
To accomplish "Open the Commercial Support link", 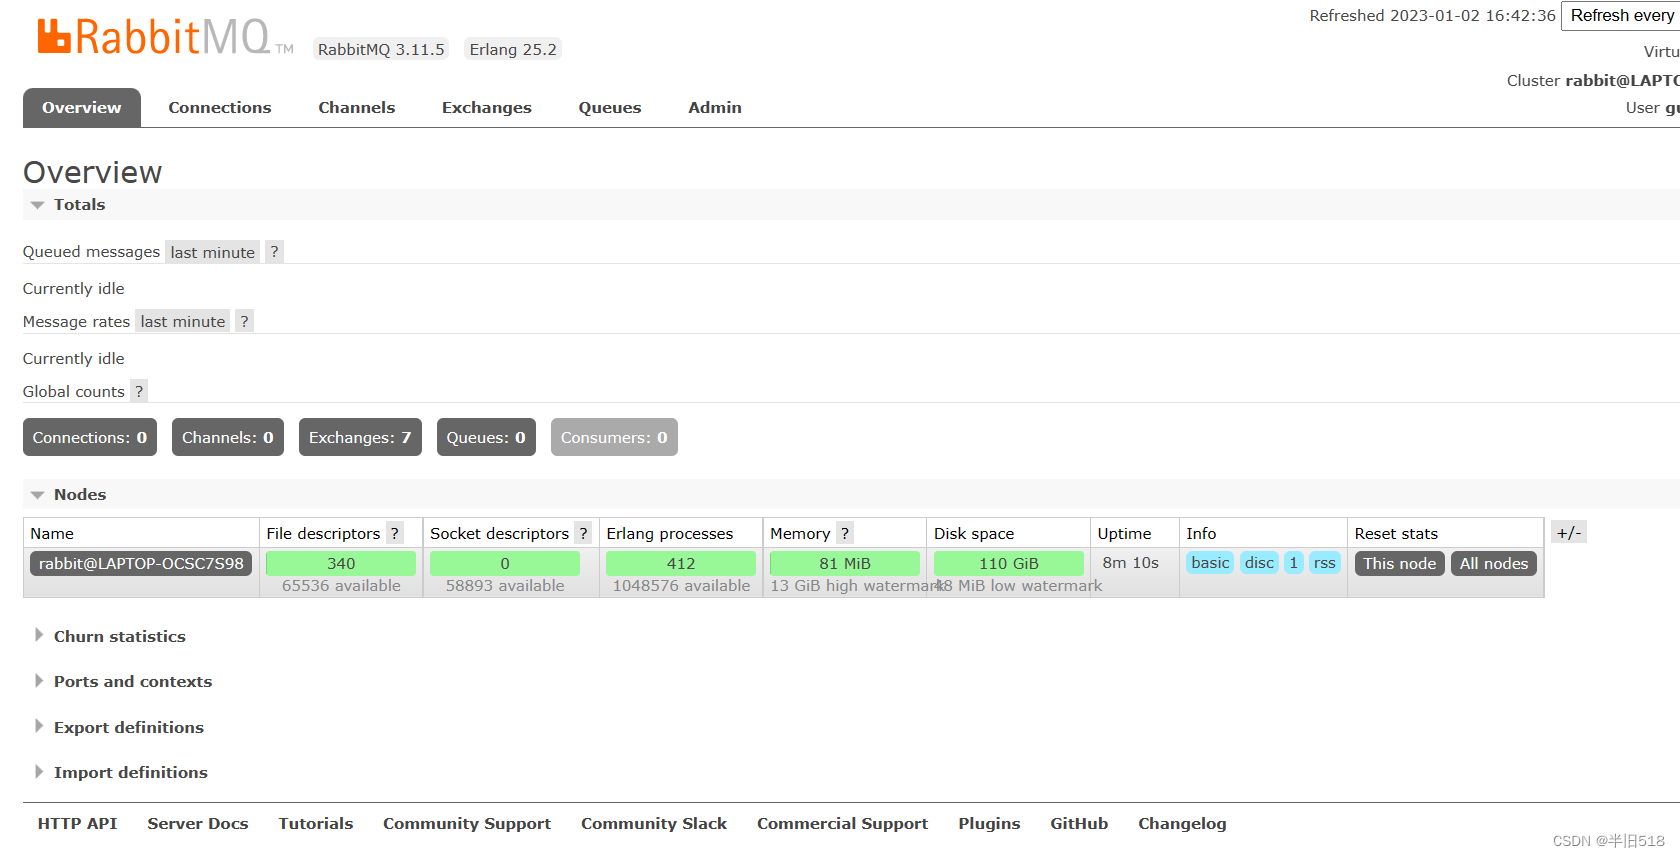I will tap(842, 823).
